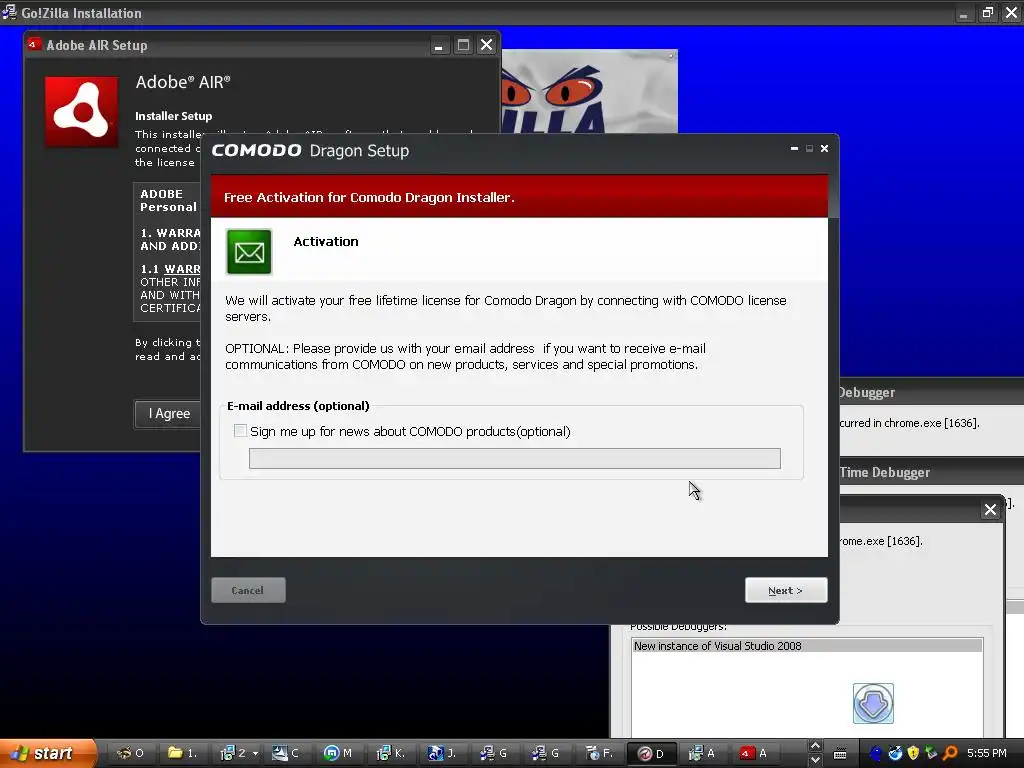Image resolution: width=1024 pixels, height=768 pixels.
Task: Select New instance of Visual Studio 2008
Action: pyautogui.click(x=807, y=646)
